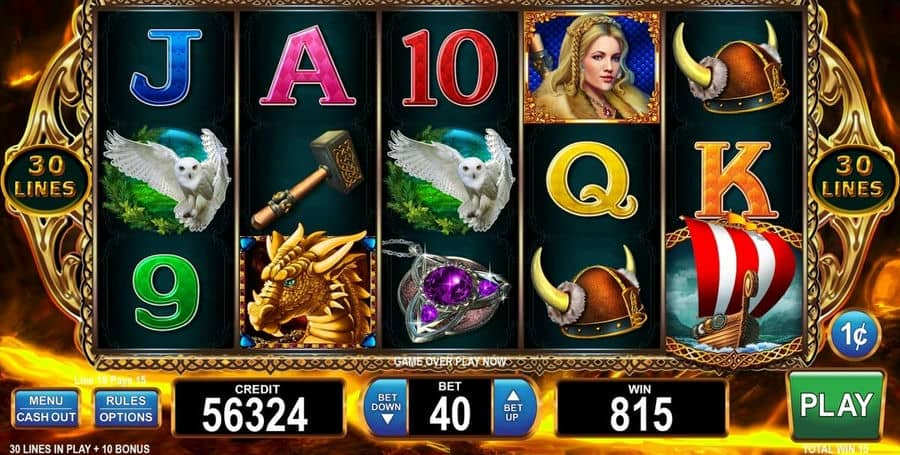Open Rules Options
The image size is (900, 455).
126,409
